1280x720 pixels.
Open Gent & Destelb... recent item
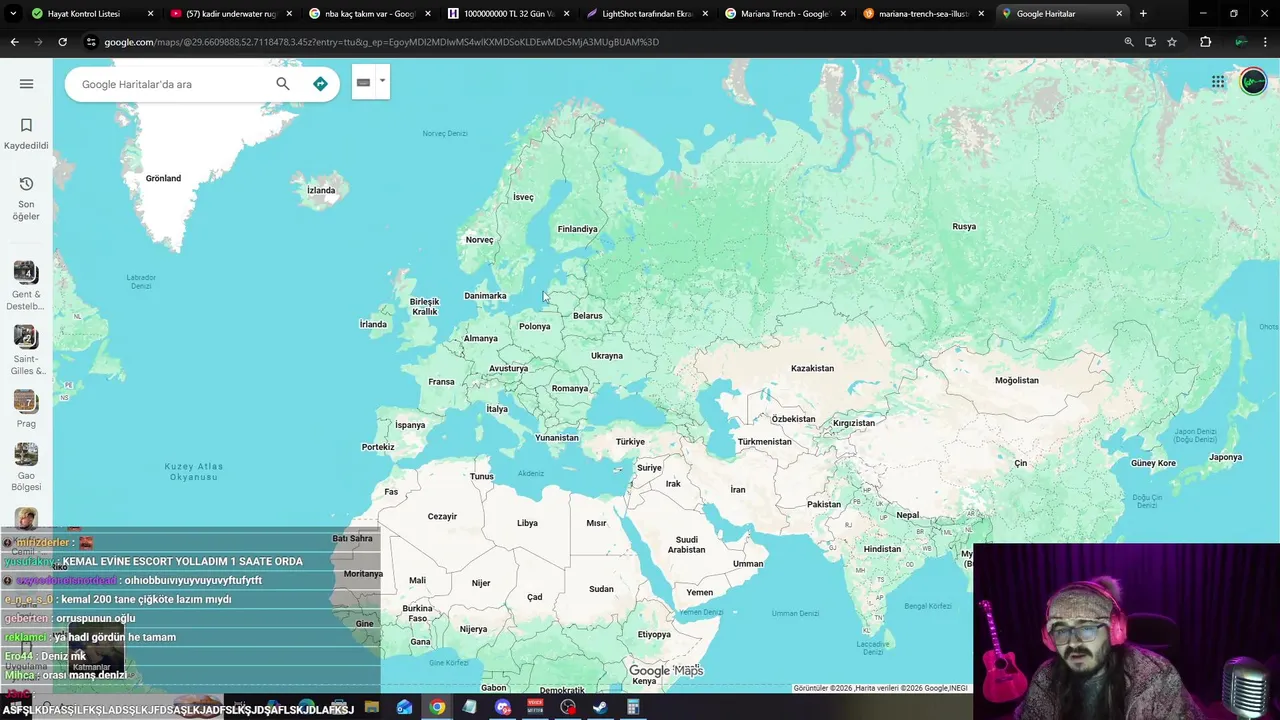coord(26,286)
